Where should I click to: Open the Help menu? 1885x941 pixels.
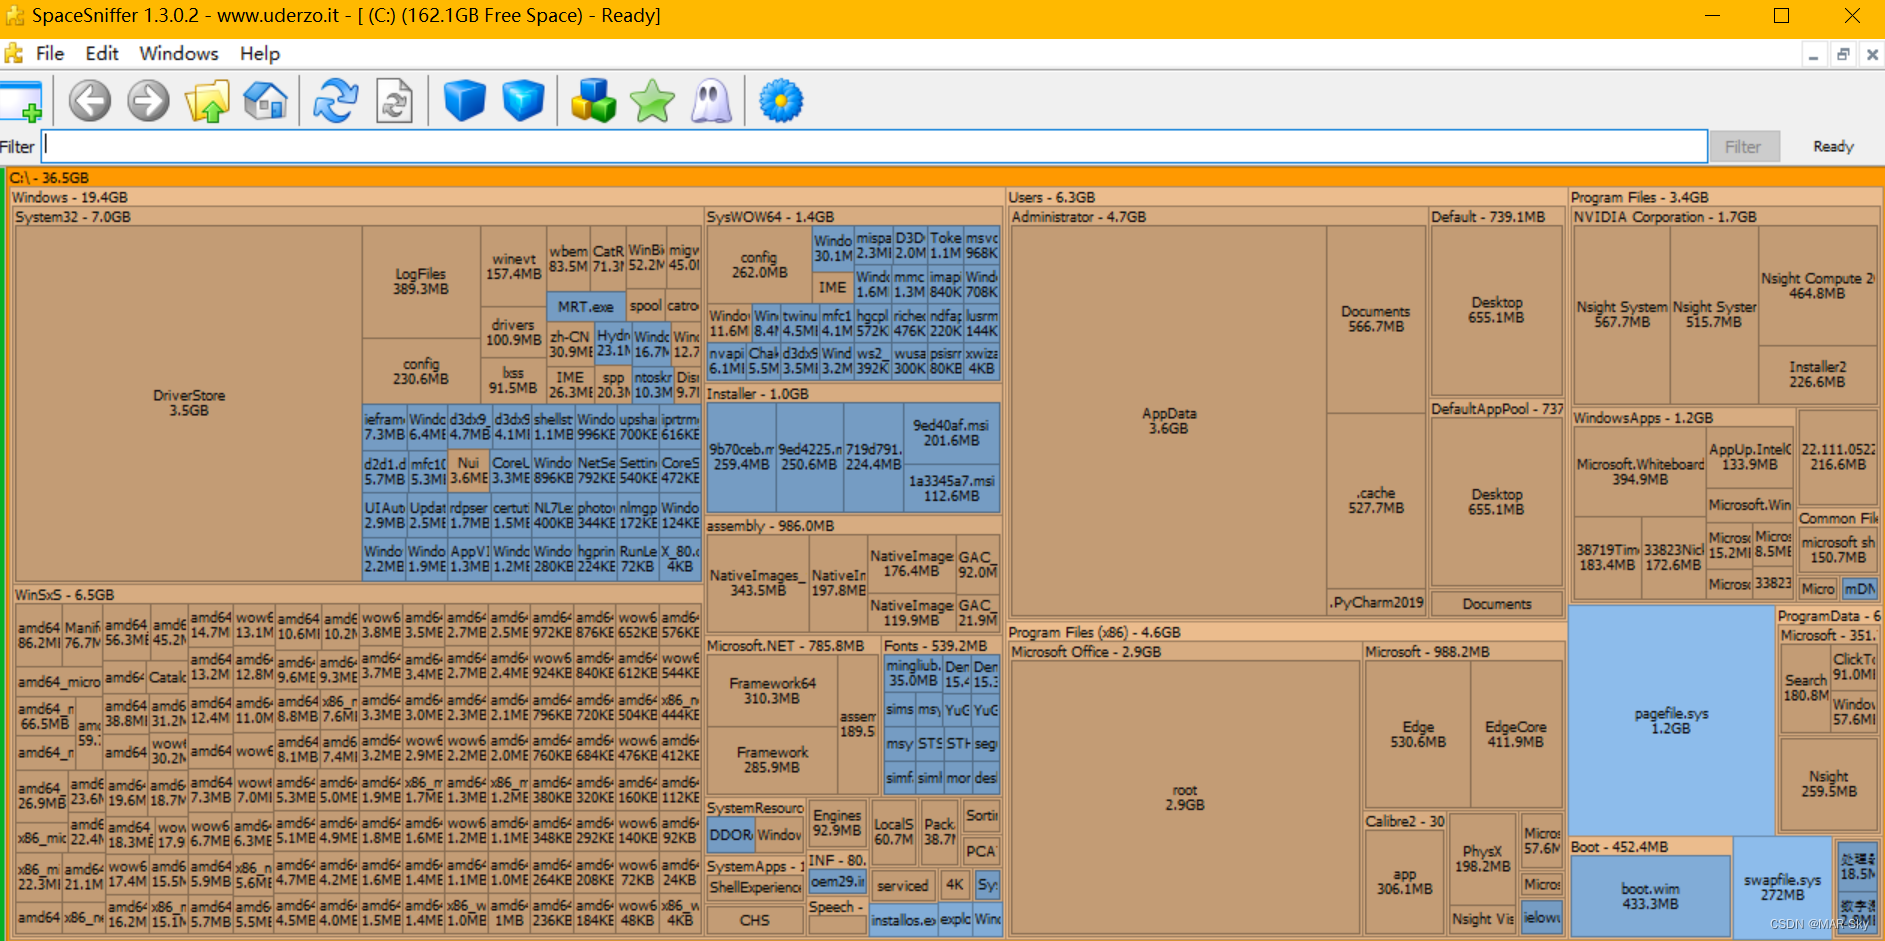pyautogui.click(x=260, y=53)
